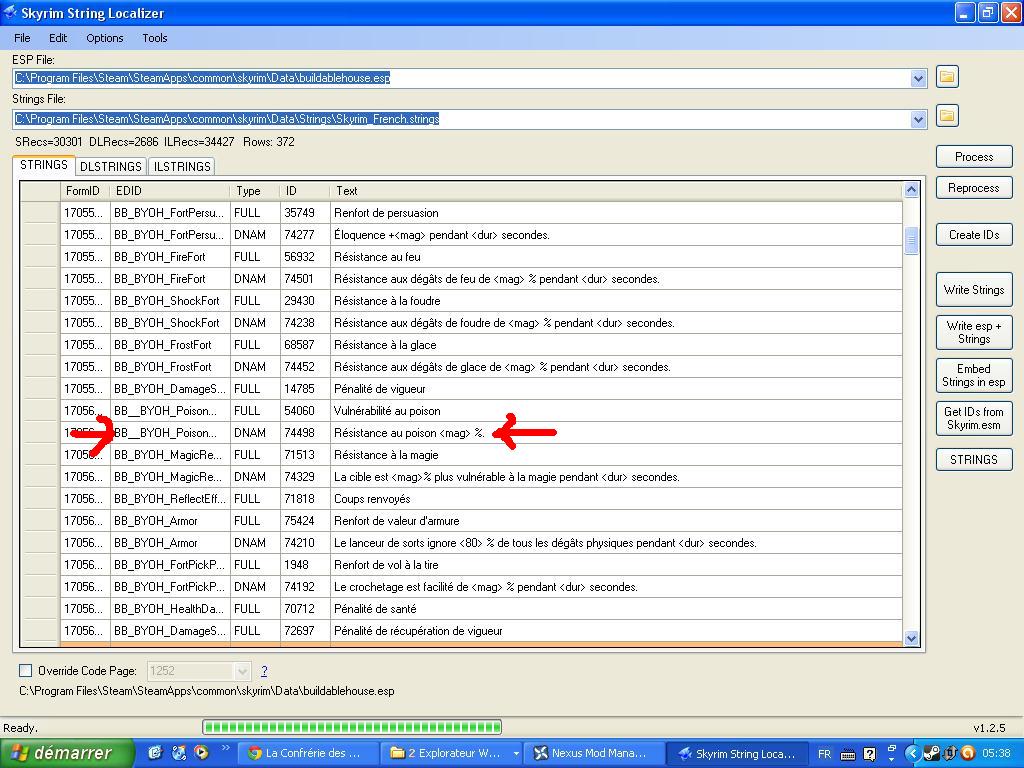Open the Options menu
The height and width of the screenshot is (768, 1024).
[x=104, y=38]
